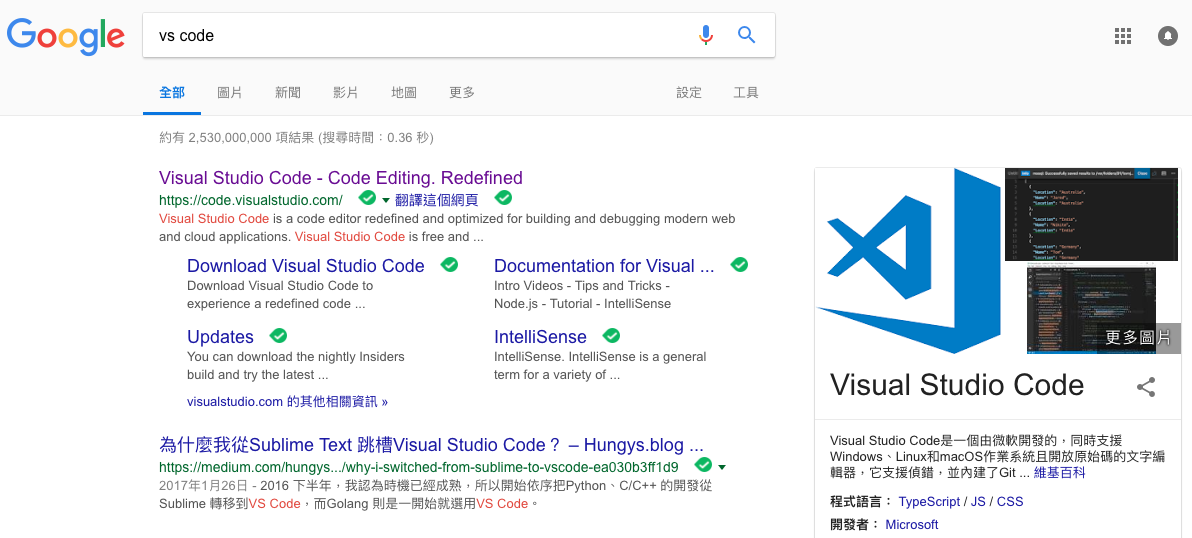Click the 翻譯這個網頁 link
This screenshot has height=538, width=1192.
pos(436,201)
